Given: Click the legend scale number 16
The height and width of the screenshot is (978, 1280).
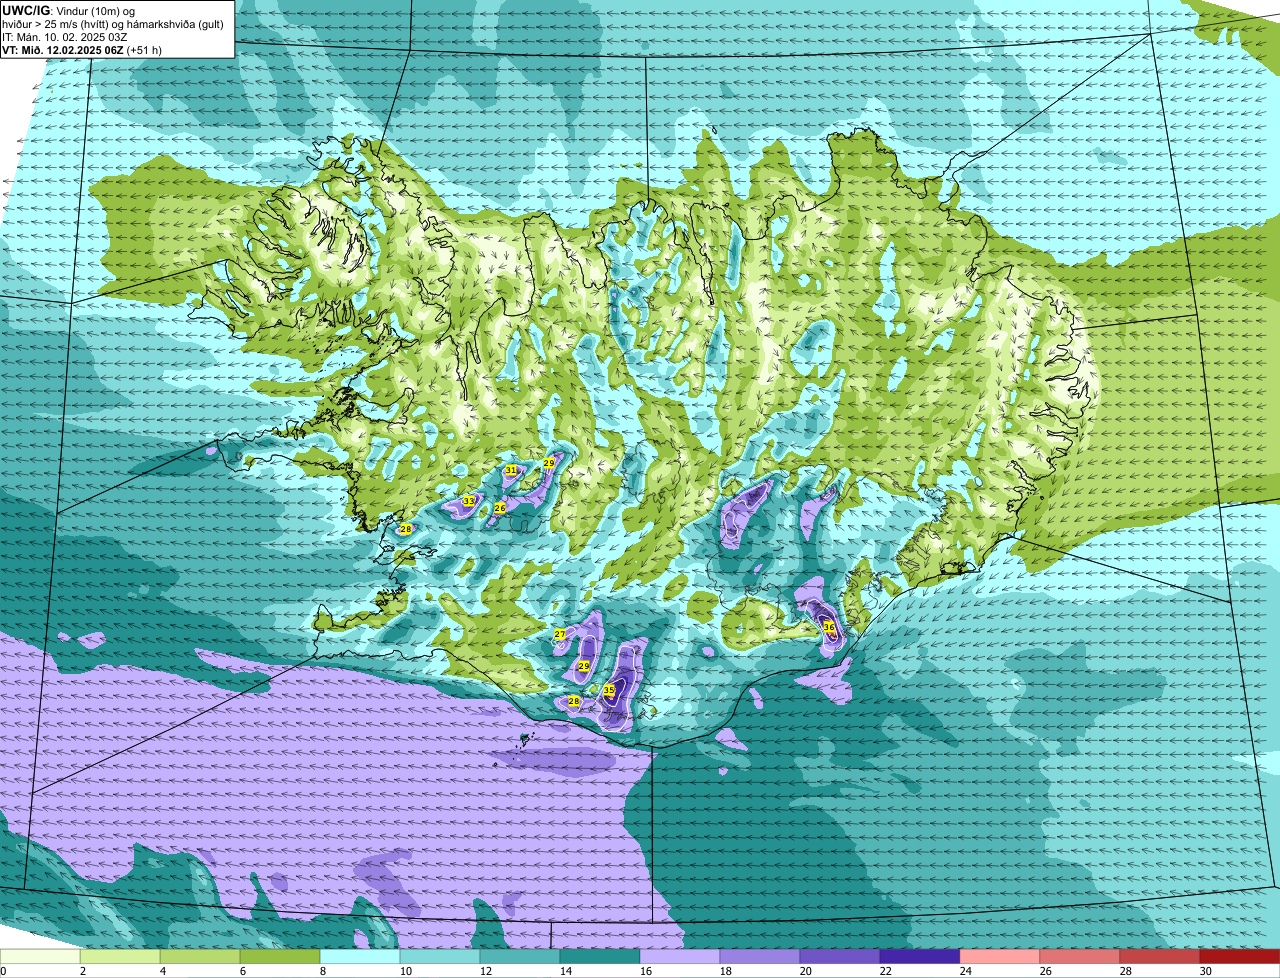Looking at the screenshot, I should coord(646,971).
